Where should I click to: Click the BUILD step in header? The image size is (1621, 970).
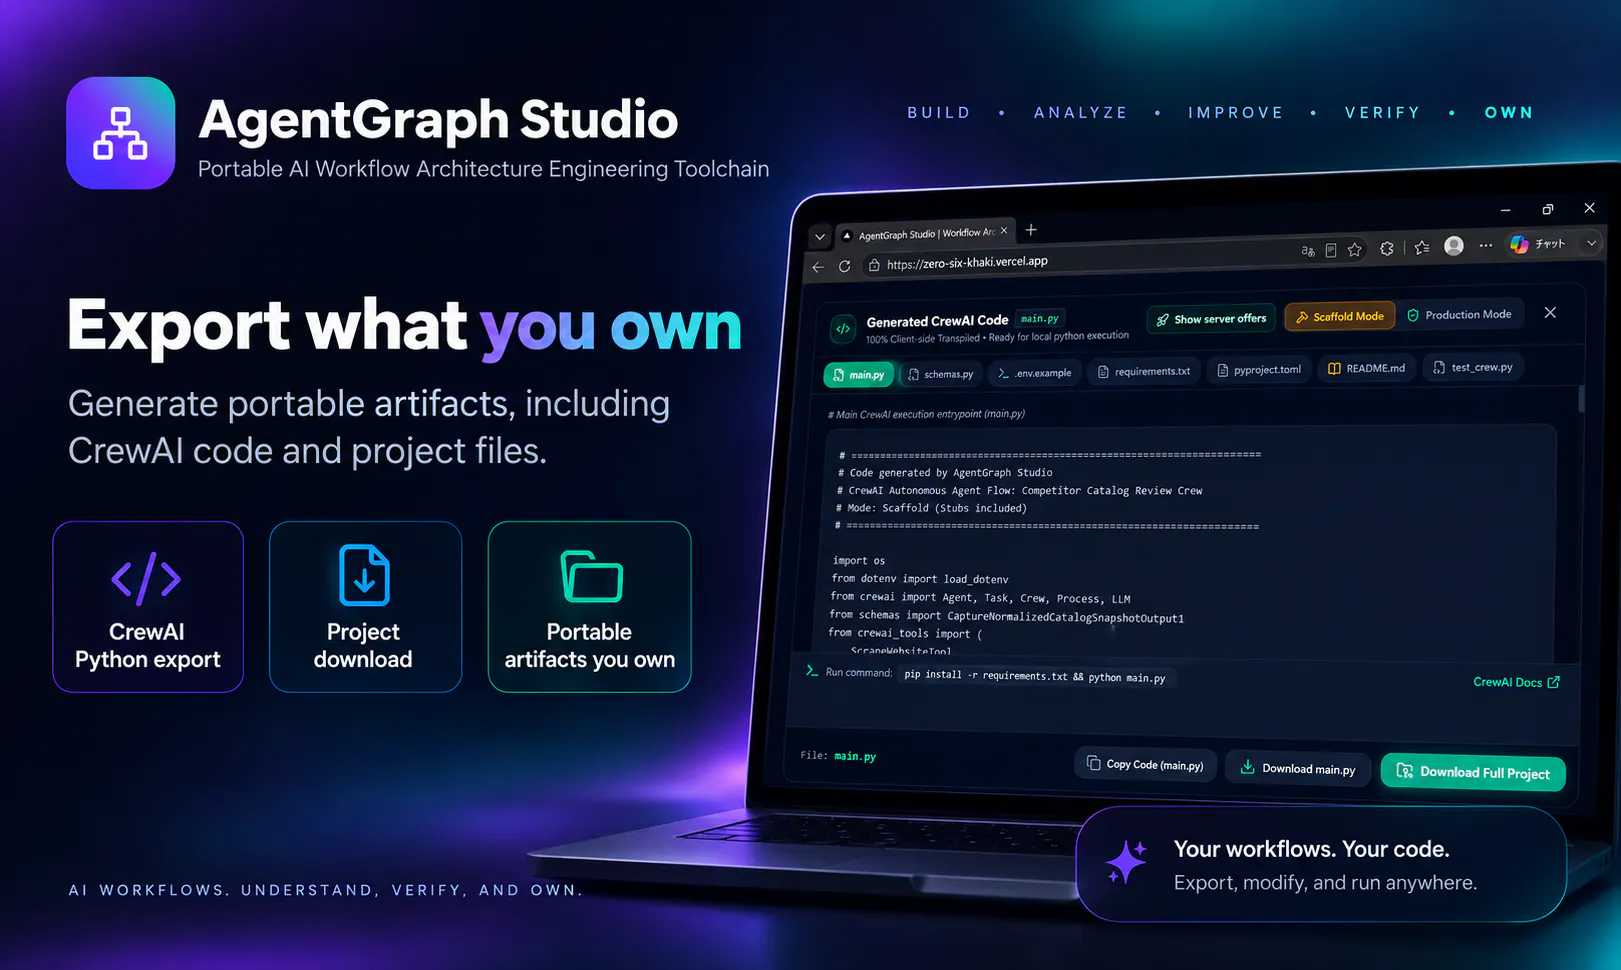pos(939,113)
